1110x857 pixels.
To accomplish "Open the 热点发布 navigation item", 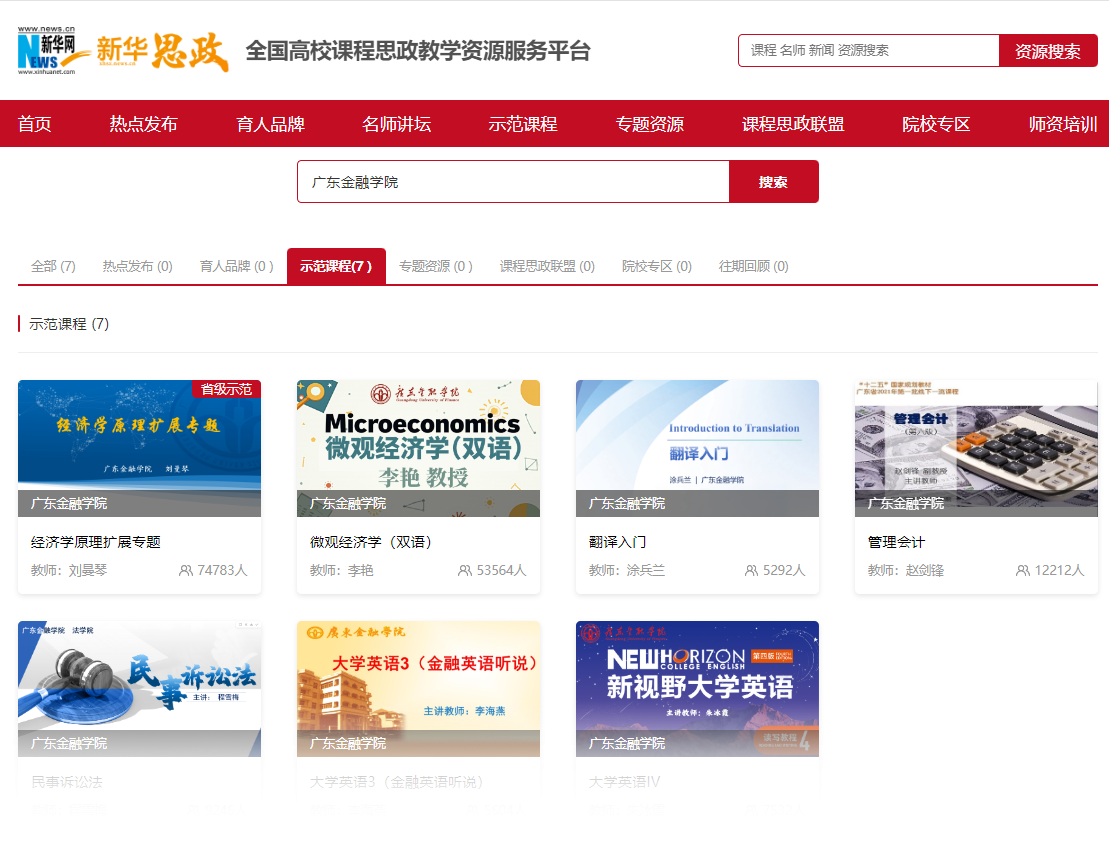I will [143, 124].
